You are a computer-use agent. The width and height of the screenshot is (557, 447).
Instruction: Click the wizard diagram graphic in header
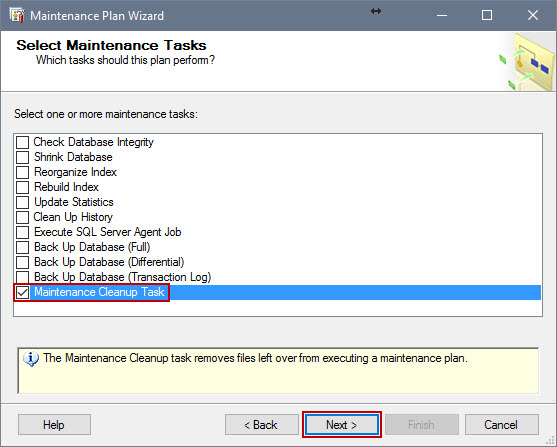click(527, 62)
